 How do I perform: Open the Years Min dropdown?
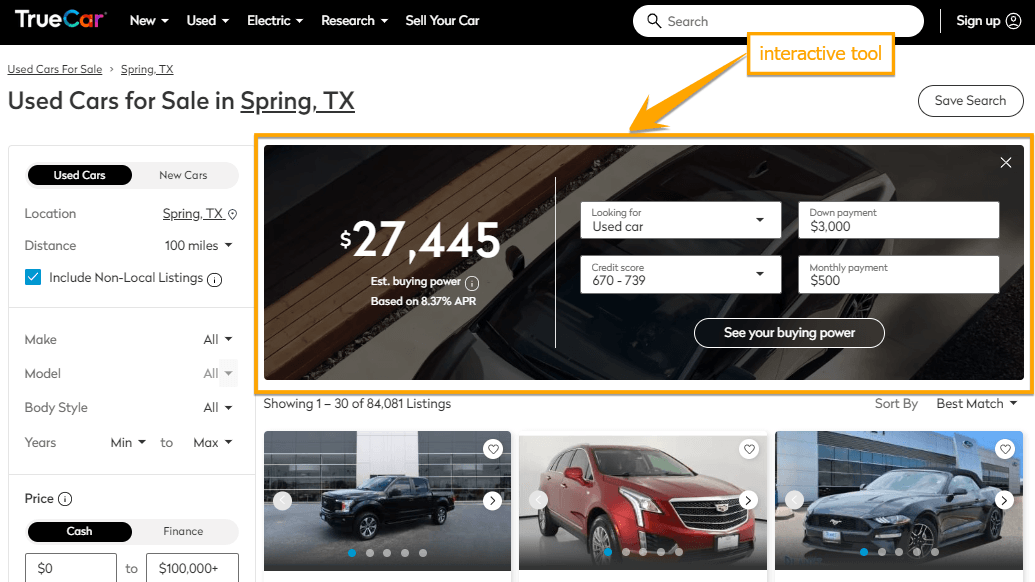[x=128, y=443]
